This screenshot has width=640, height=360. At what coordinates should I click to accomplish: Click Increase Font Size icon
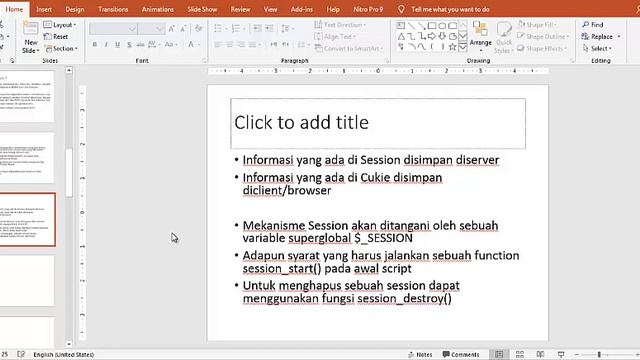pos(171,29)
